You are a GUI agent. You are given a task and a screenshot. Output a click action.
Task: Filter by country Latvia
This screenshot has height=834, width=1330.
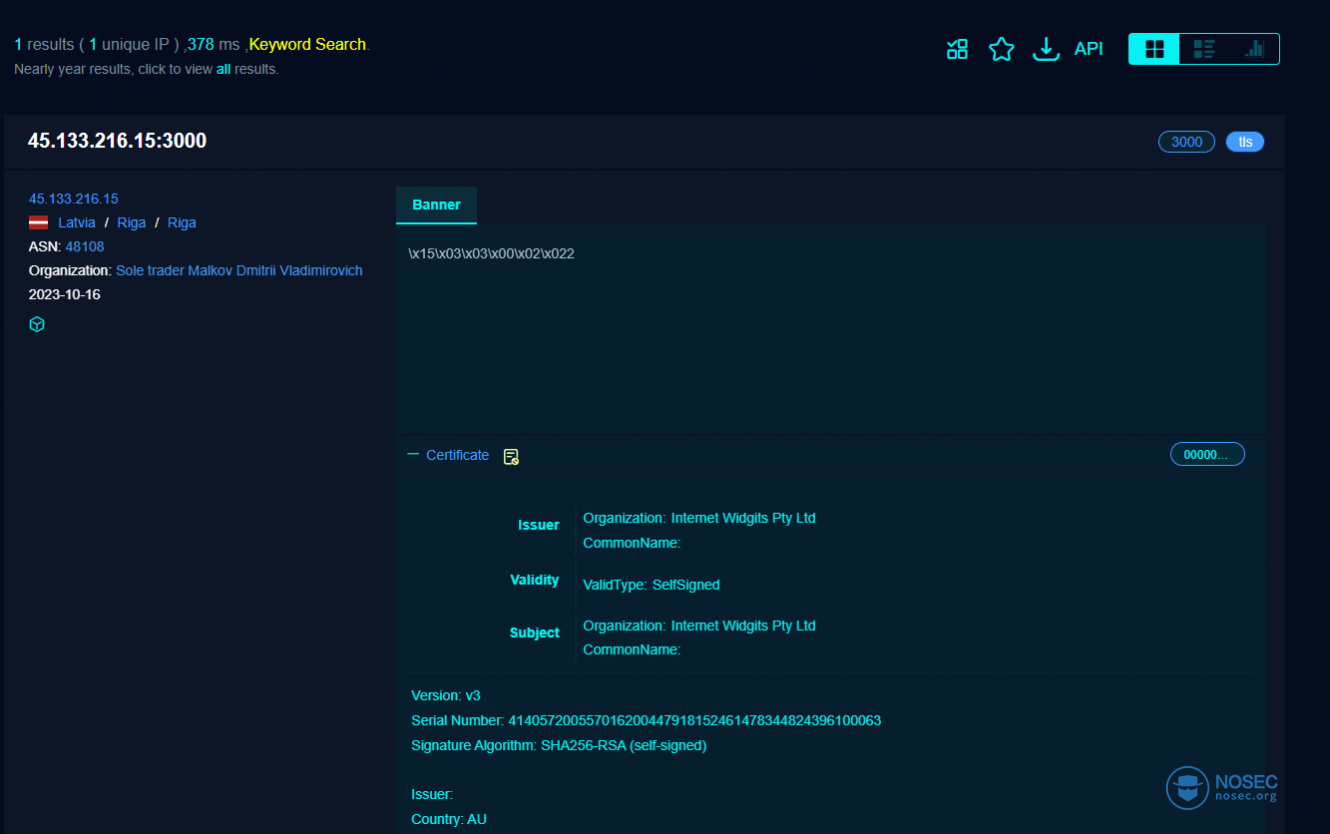pos(77,223)
